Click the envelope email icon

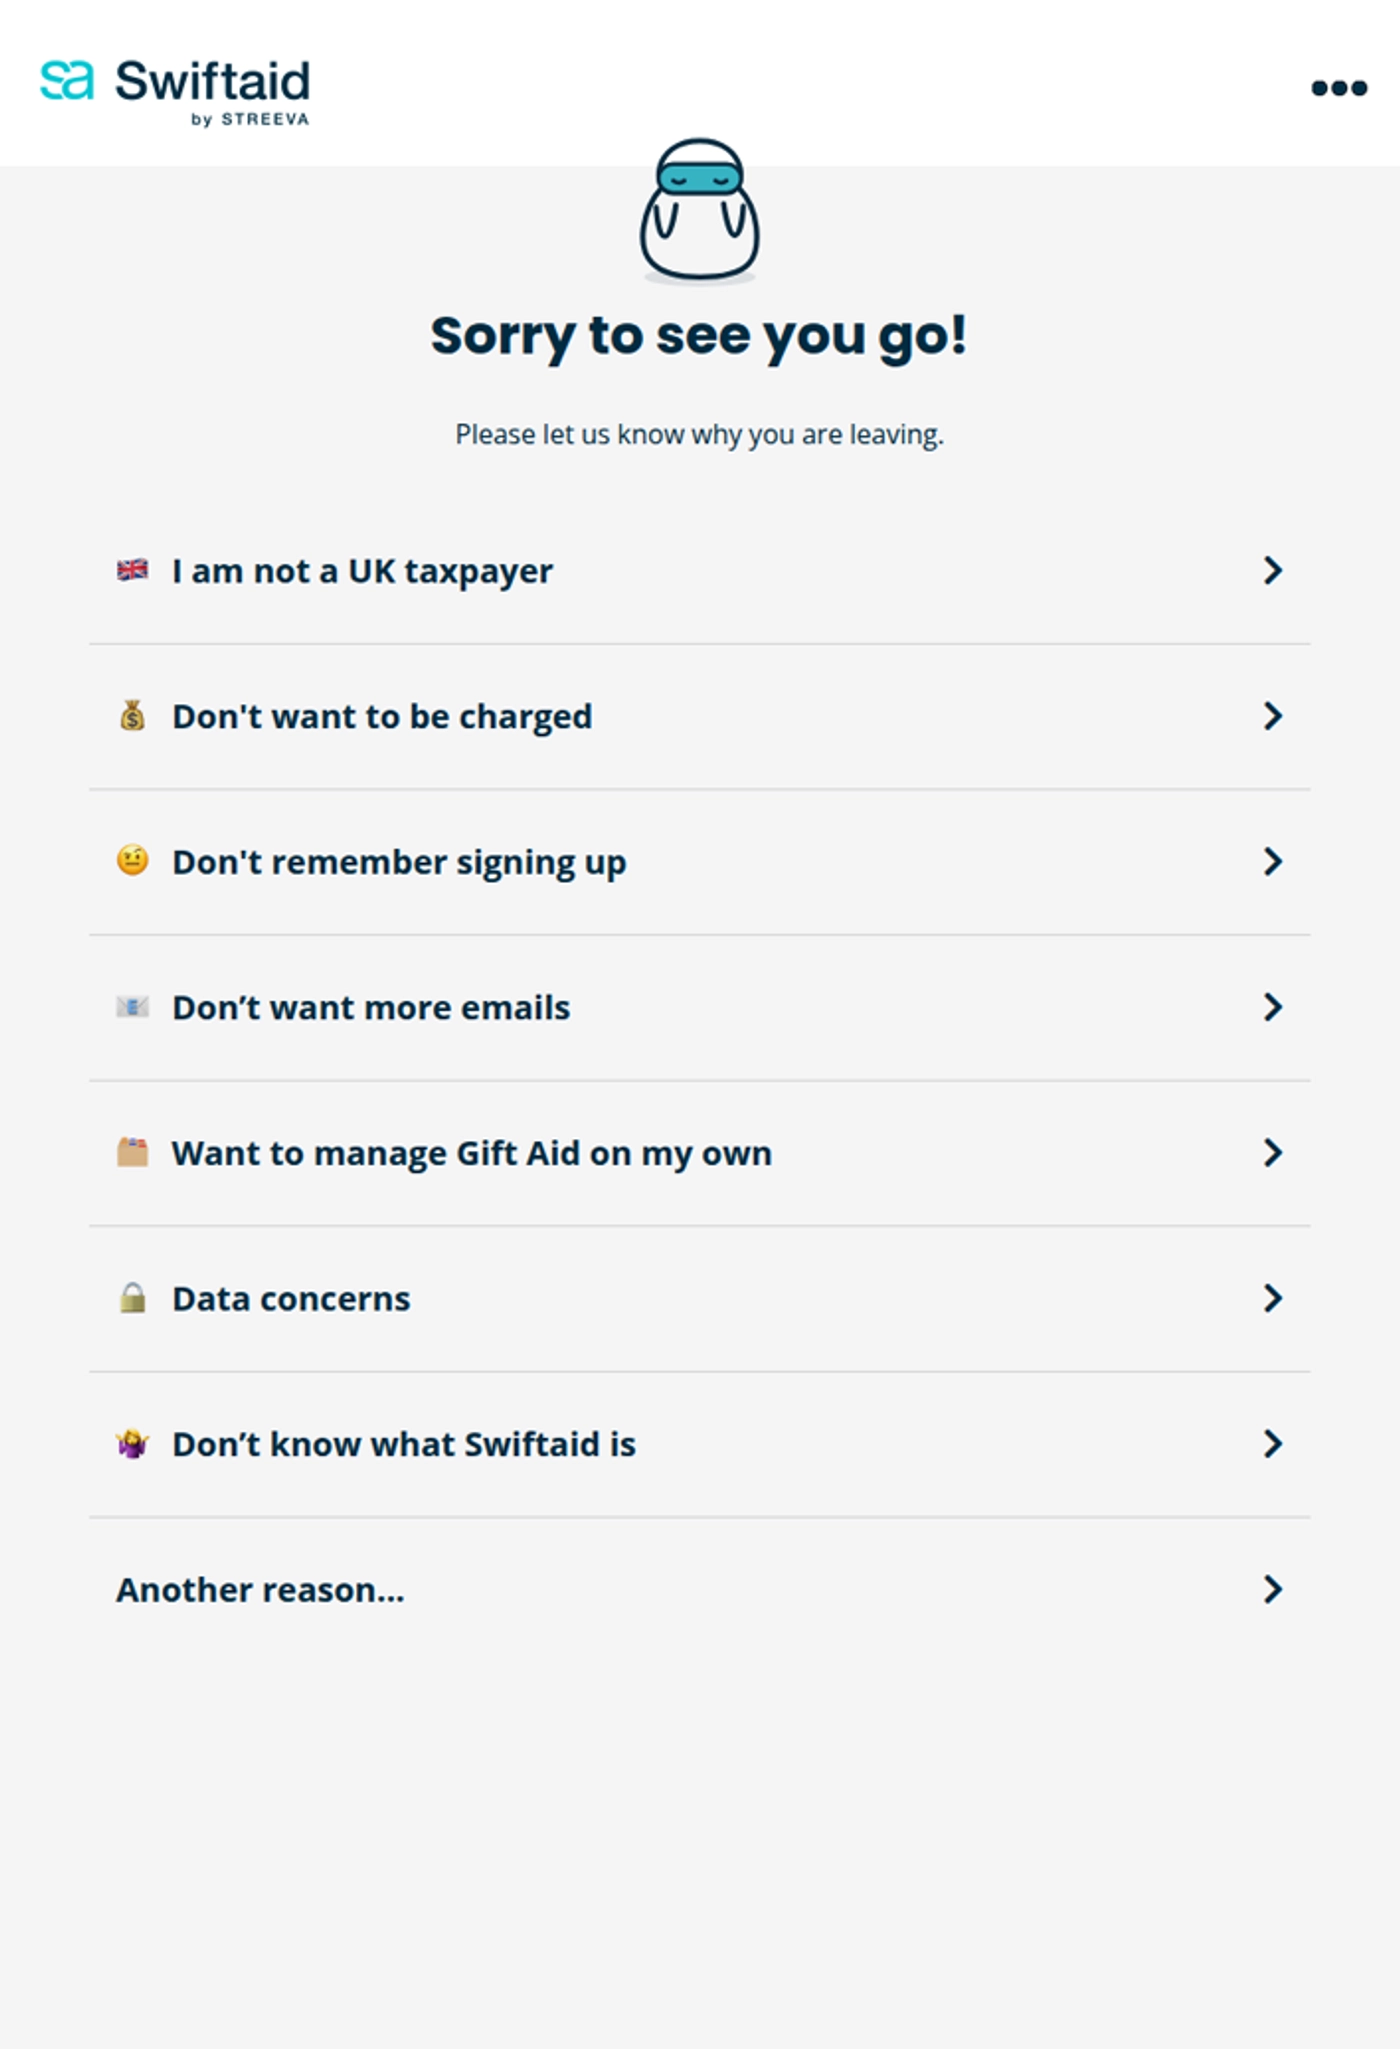click(131, 1007)
